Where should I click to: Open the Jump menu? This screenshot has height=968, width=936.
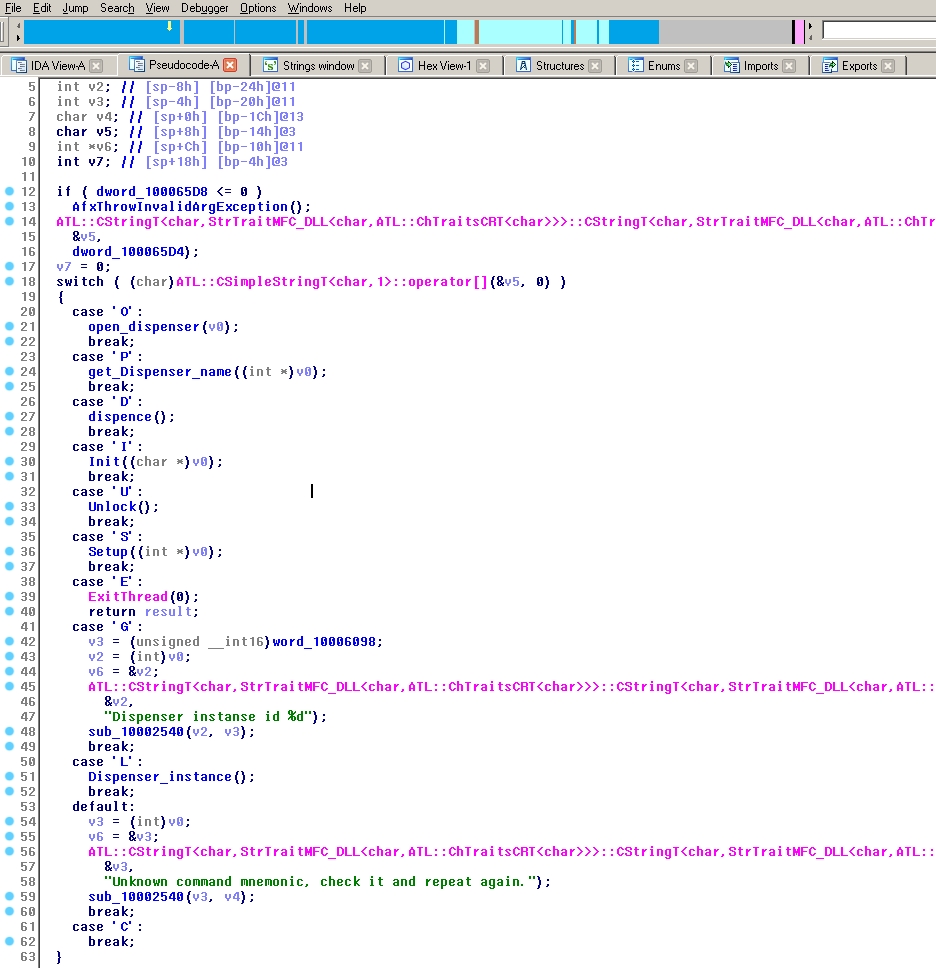(75, 8)
